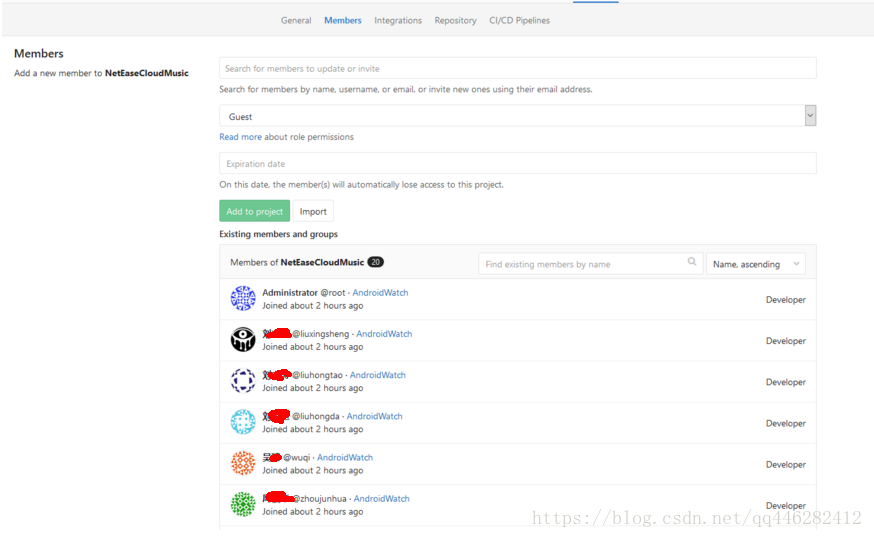This screenshot has width=874, height=538.
Task: Click Developer role in liuhongtao row
Action: [x=785, y=382]
